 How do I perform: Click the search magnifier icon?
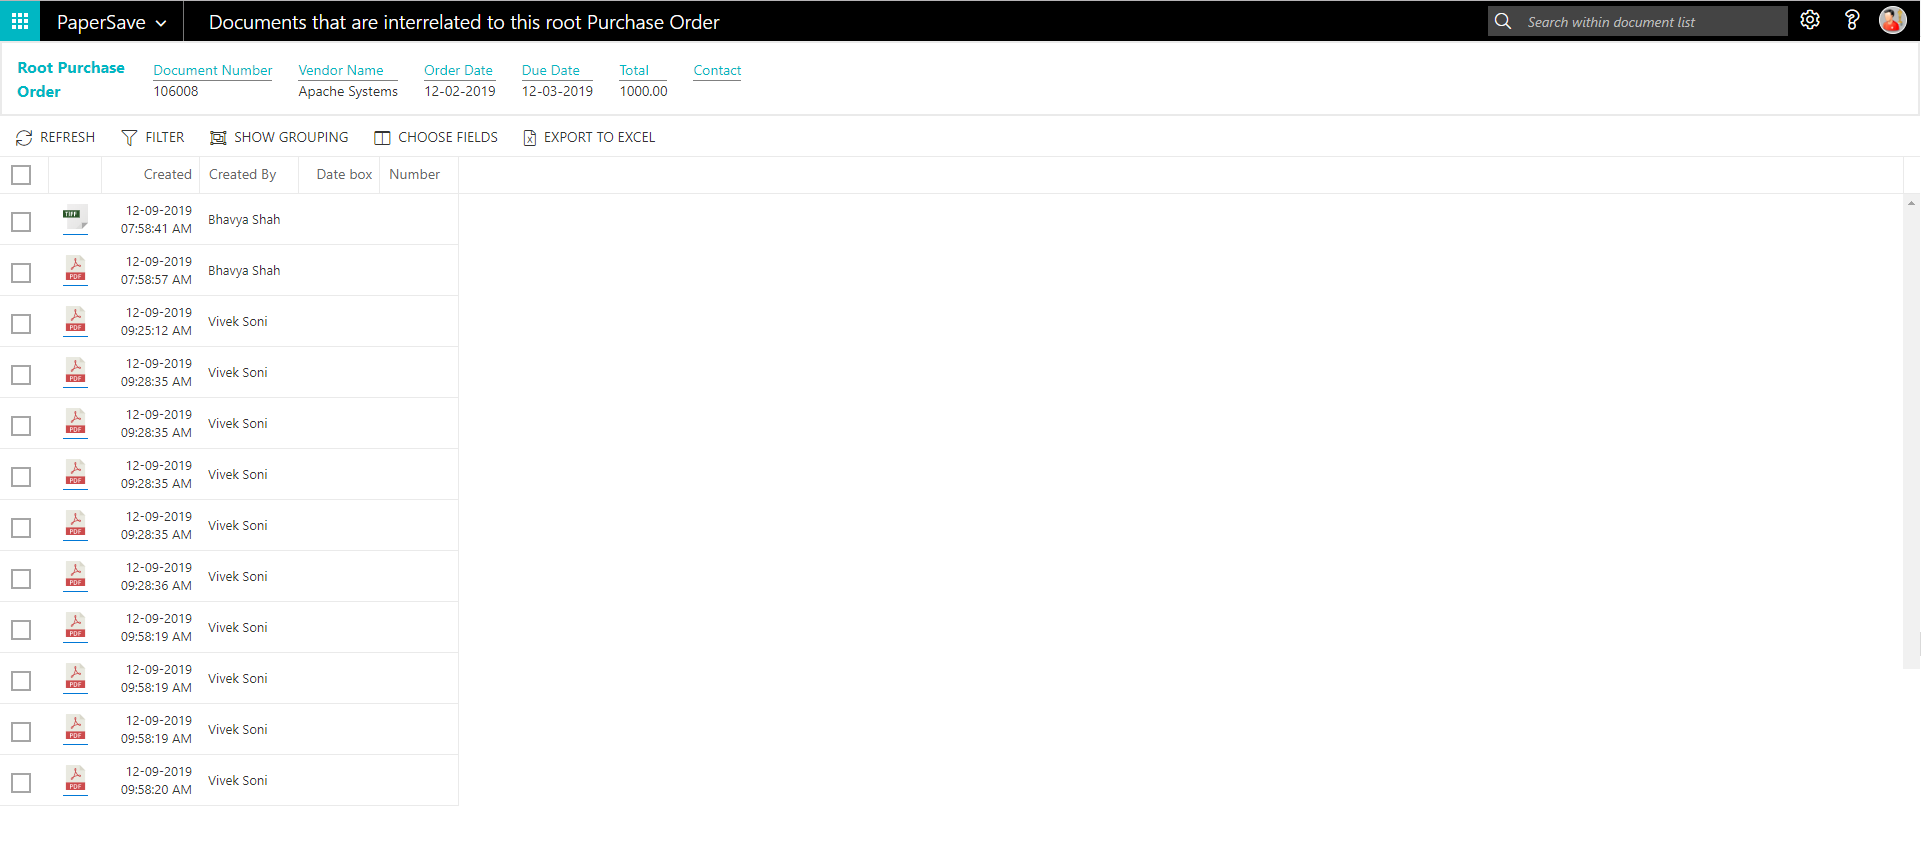[x=1502, y=21]
